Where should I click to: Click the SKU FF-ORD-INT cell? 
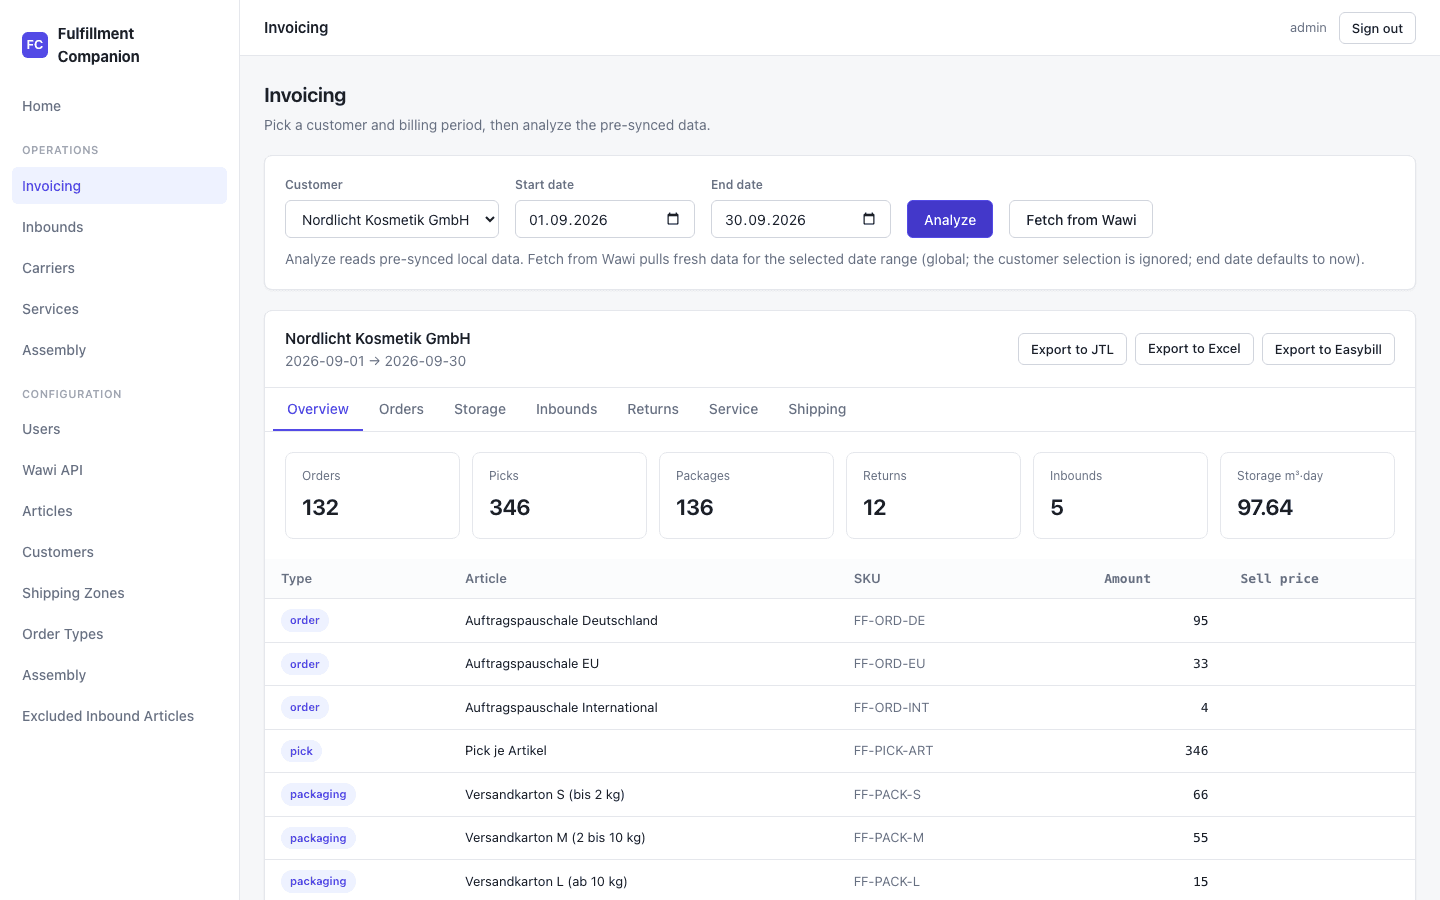click(x=891, y=708)
